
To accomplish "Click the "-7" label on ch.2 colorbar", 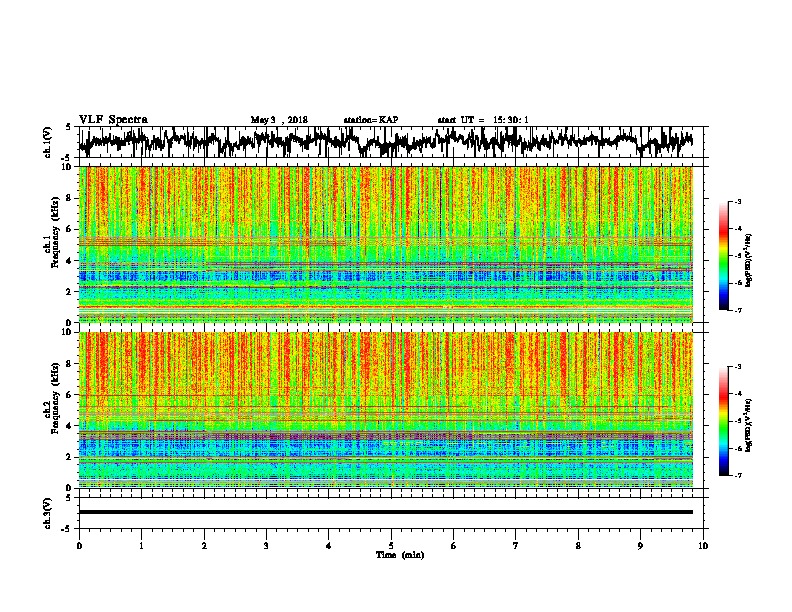I will click(x=737, y=475).
